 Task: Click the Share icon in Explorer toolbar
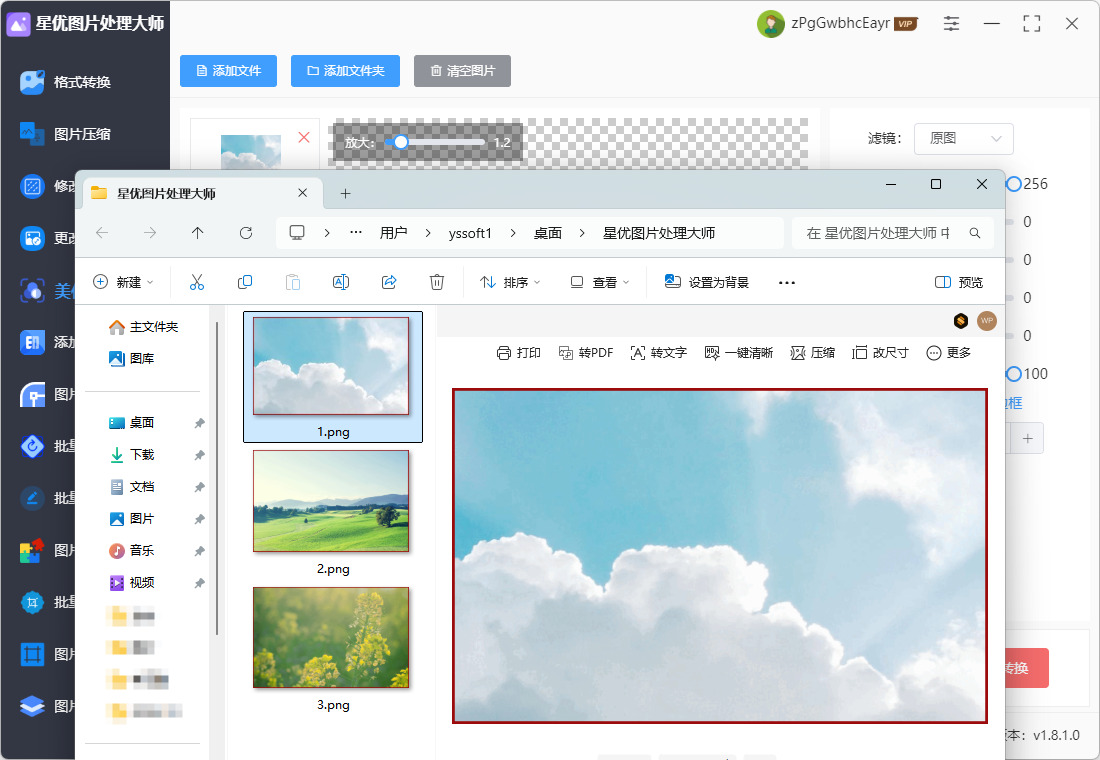389,282
